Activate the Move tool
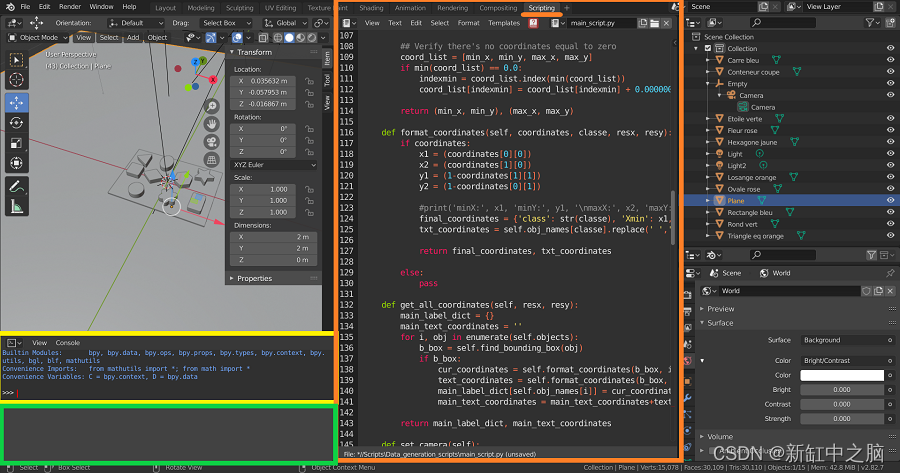 point(17,103)
